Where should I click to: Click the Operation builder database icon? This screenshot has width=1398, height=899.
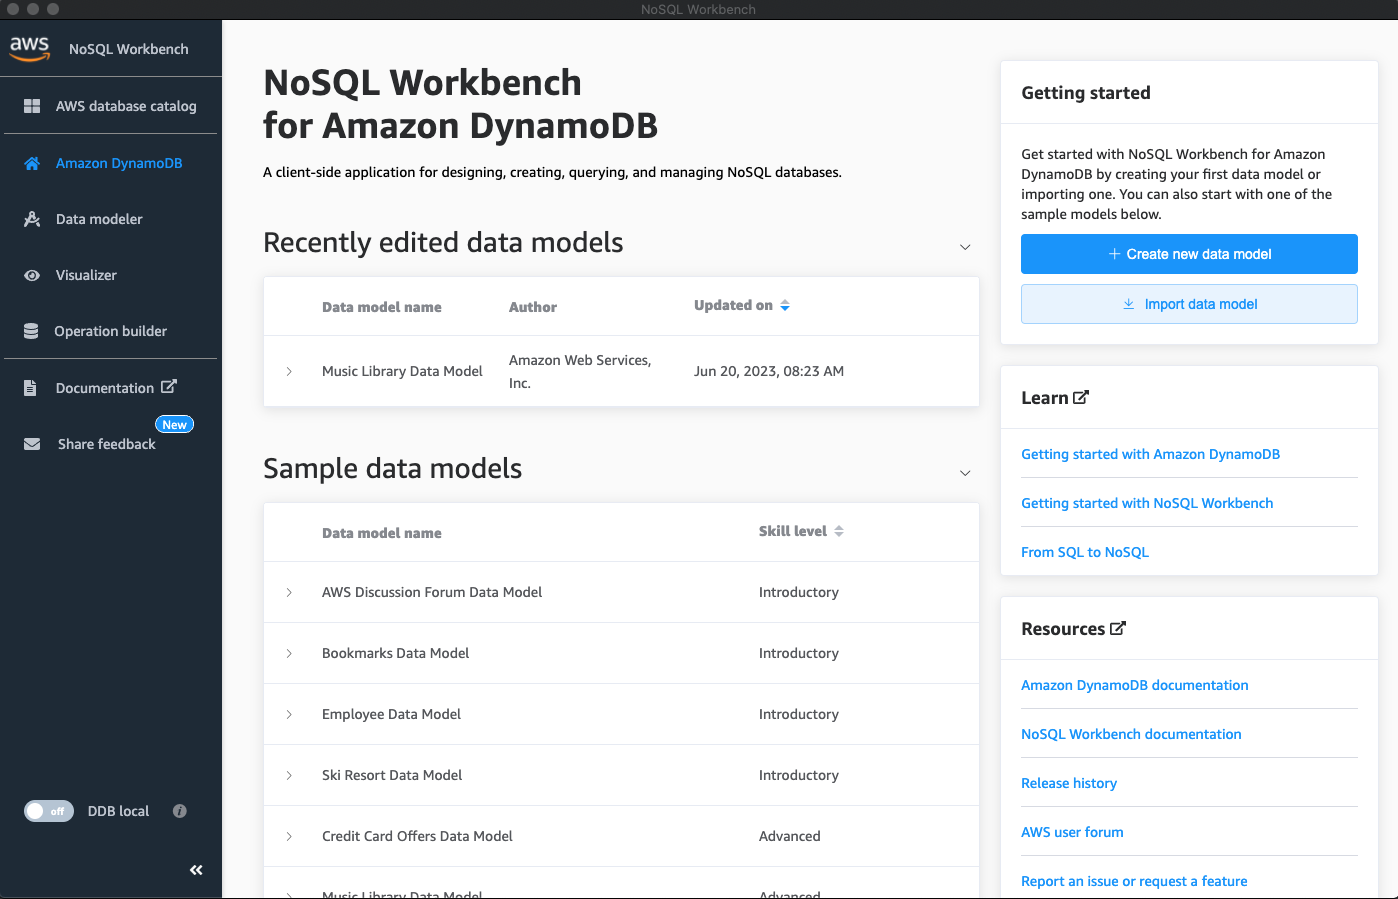pos(31,331)
